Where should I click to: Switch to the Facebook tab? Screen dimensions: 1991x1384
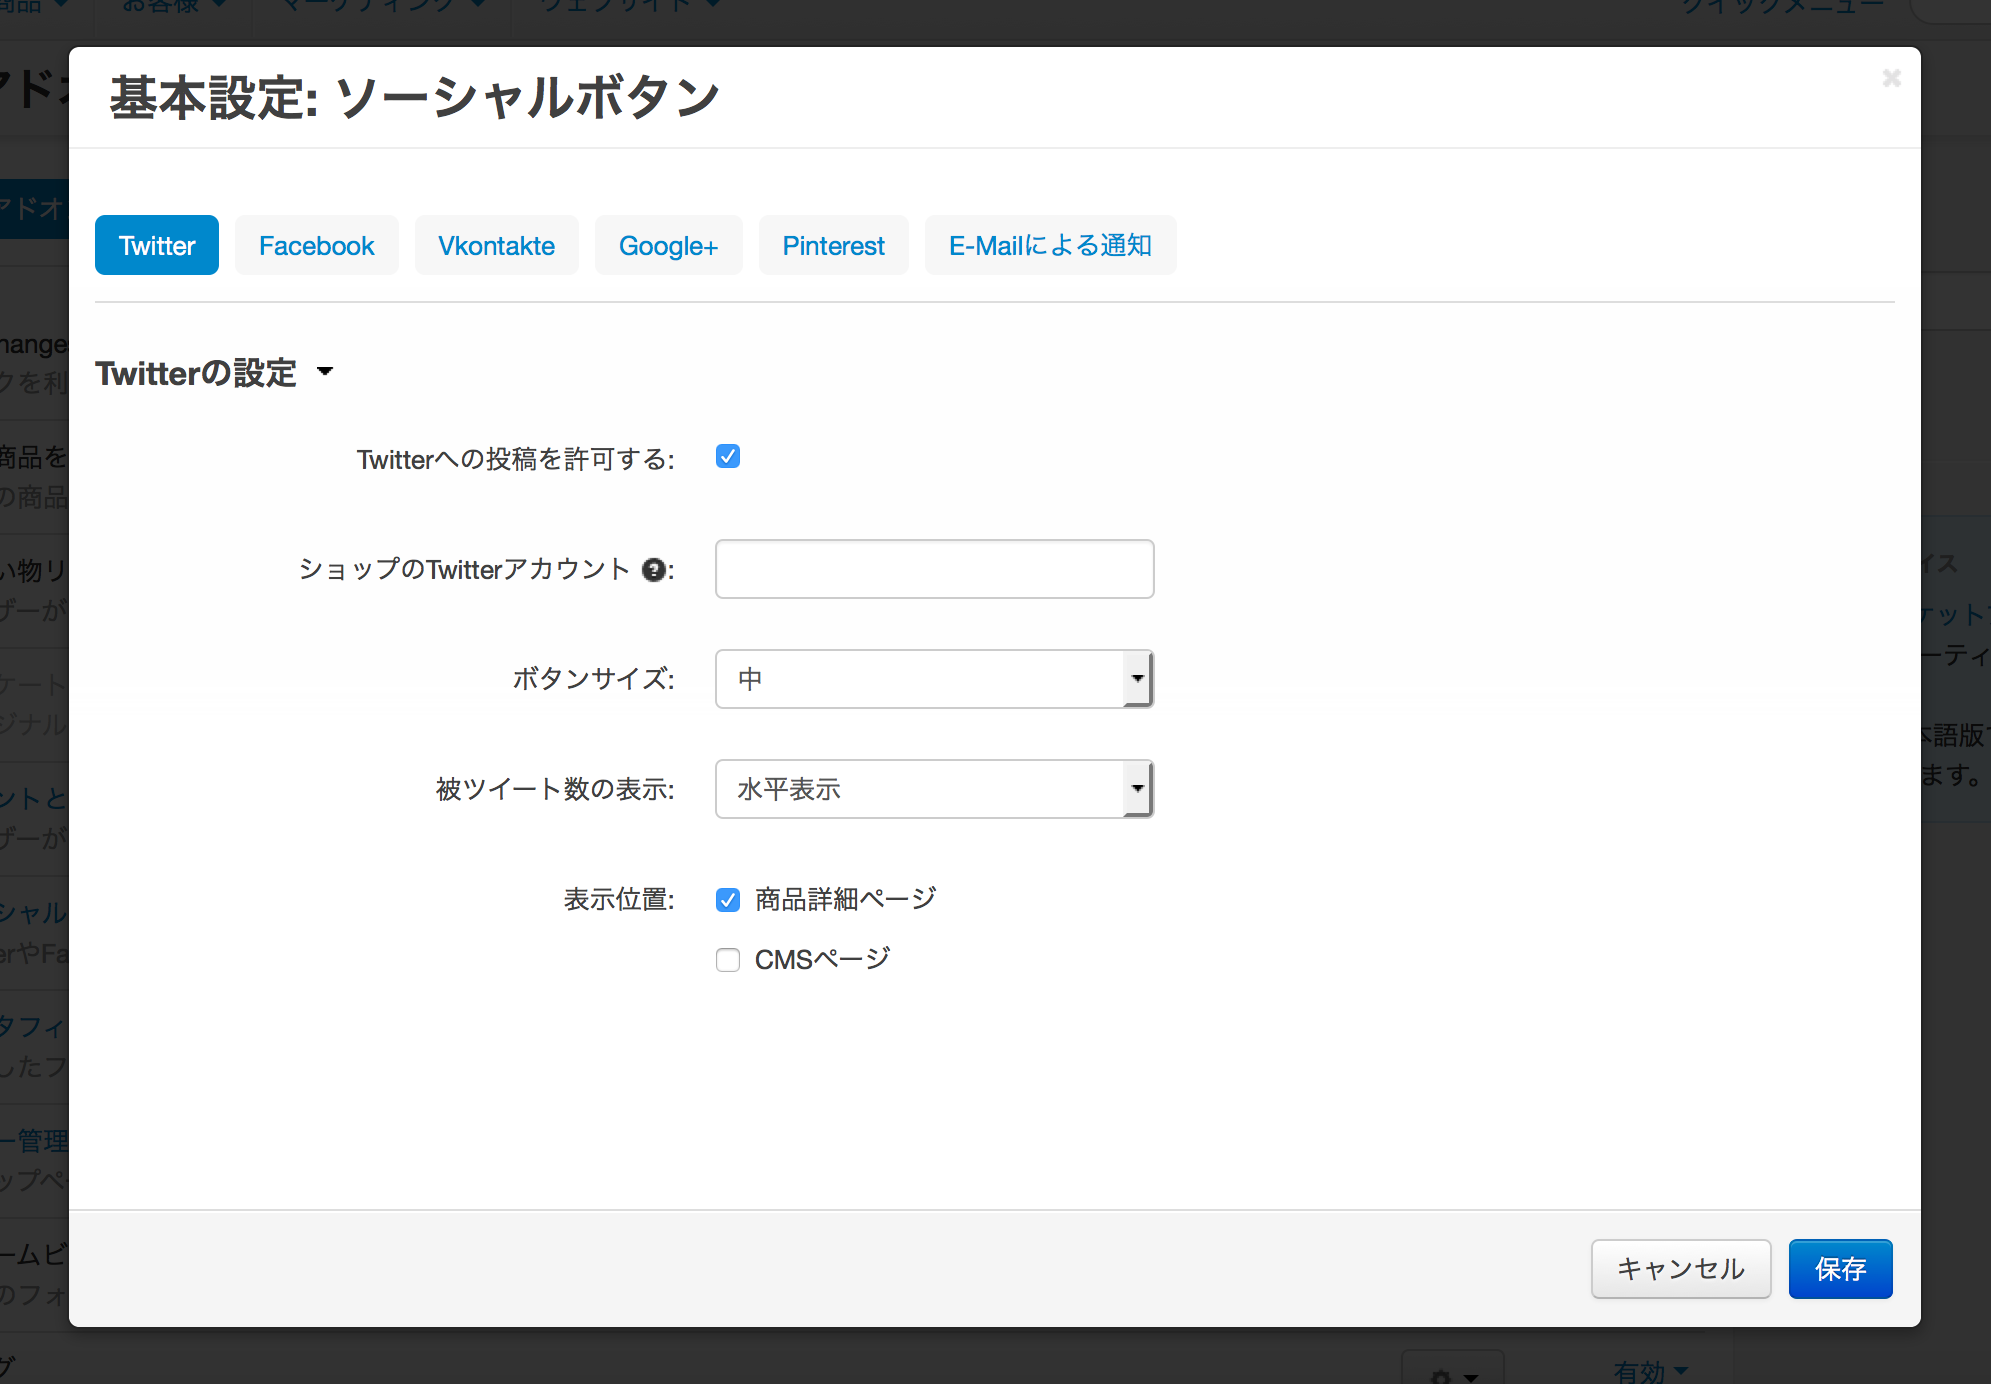click(316, 245)
